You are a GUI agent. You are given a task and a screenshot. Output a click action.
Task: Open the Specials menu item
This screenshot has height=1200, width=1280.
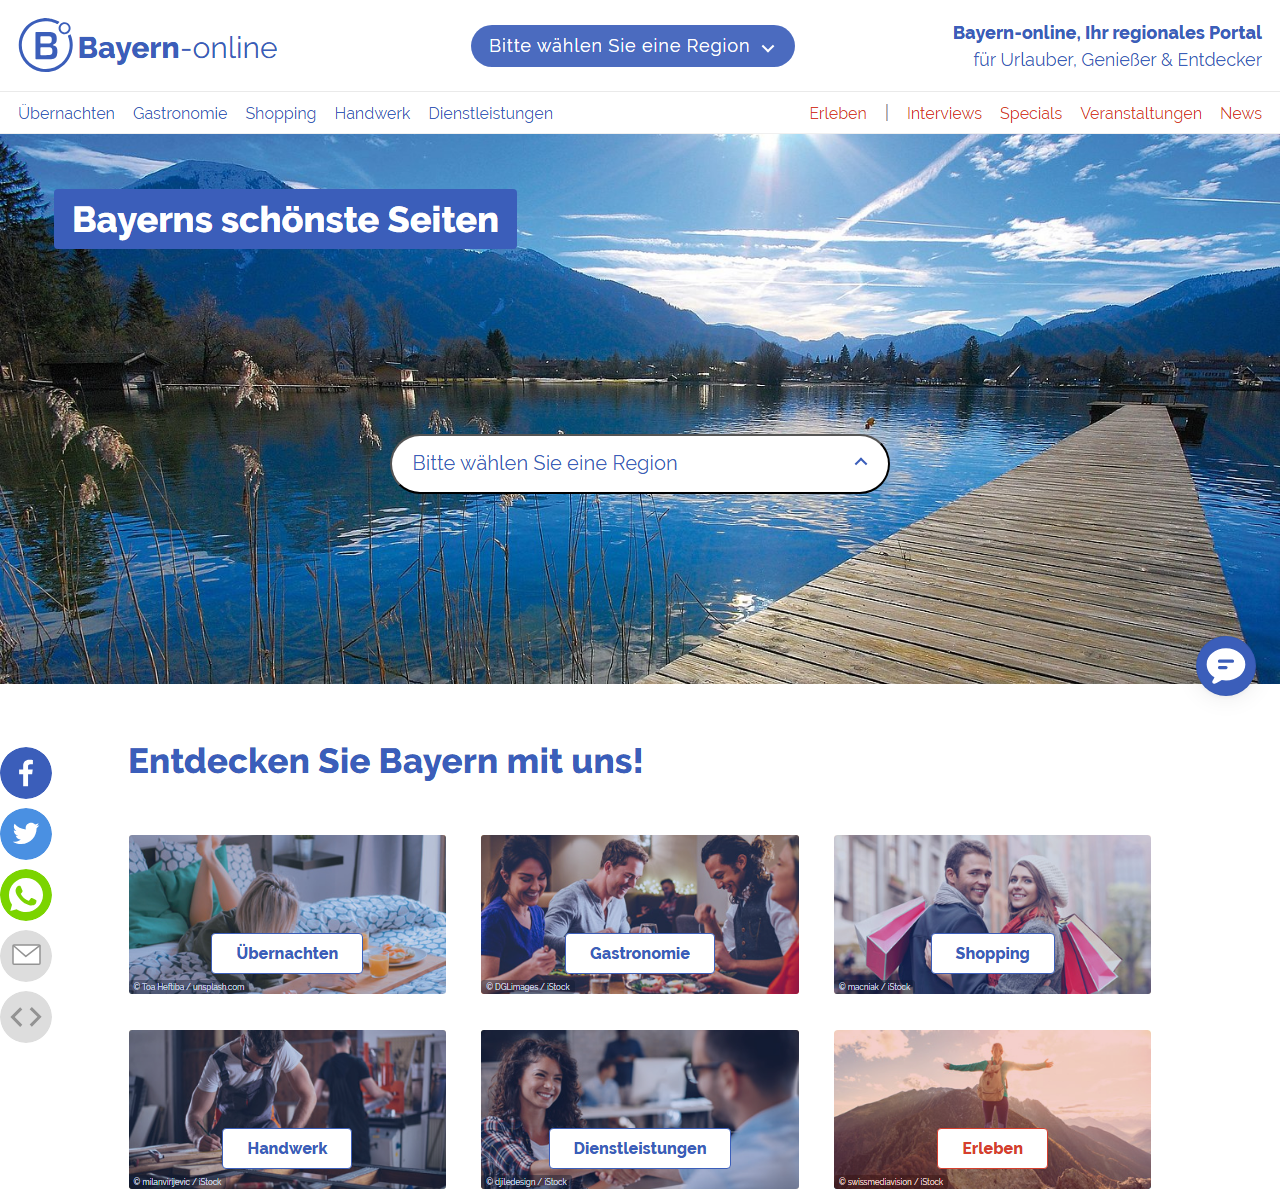(1030, 113)
